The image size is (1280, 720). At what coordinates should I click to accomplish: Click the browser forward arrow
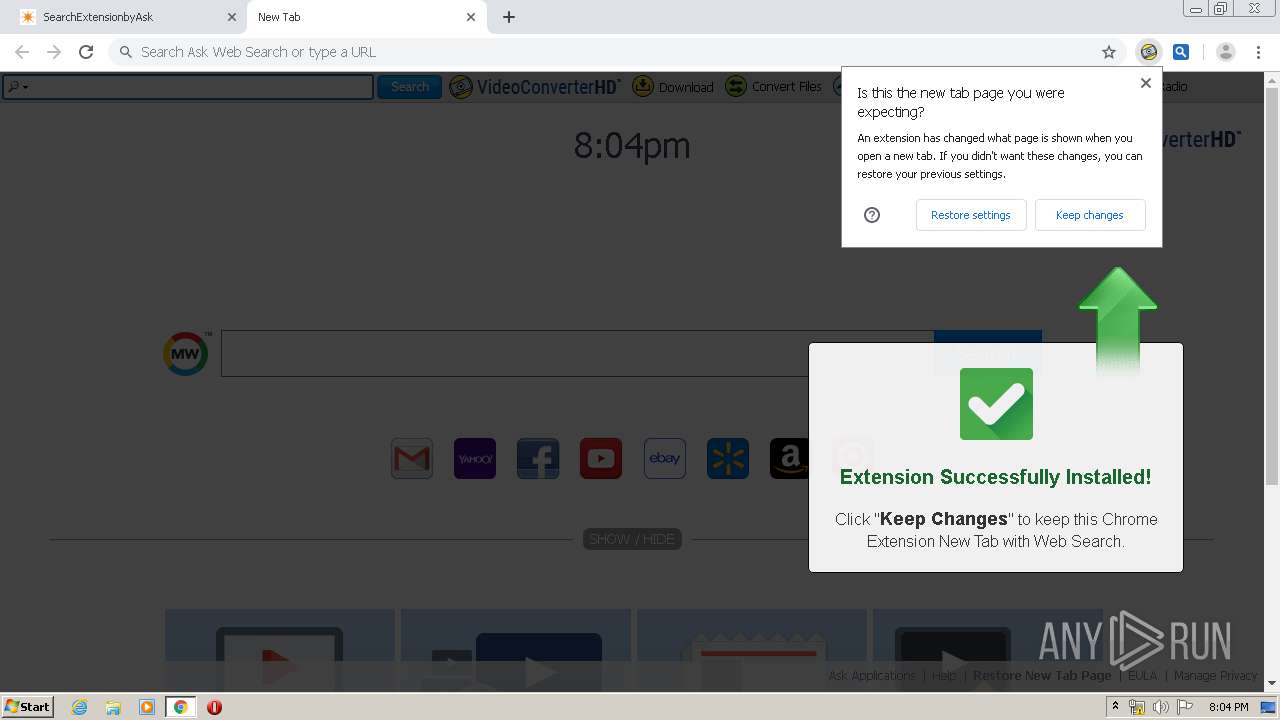click(x=54, y=52)
